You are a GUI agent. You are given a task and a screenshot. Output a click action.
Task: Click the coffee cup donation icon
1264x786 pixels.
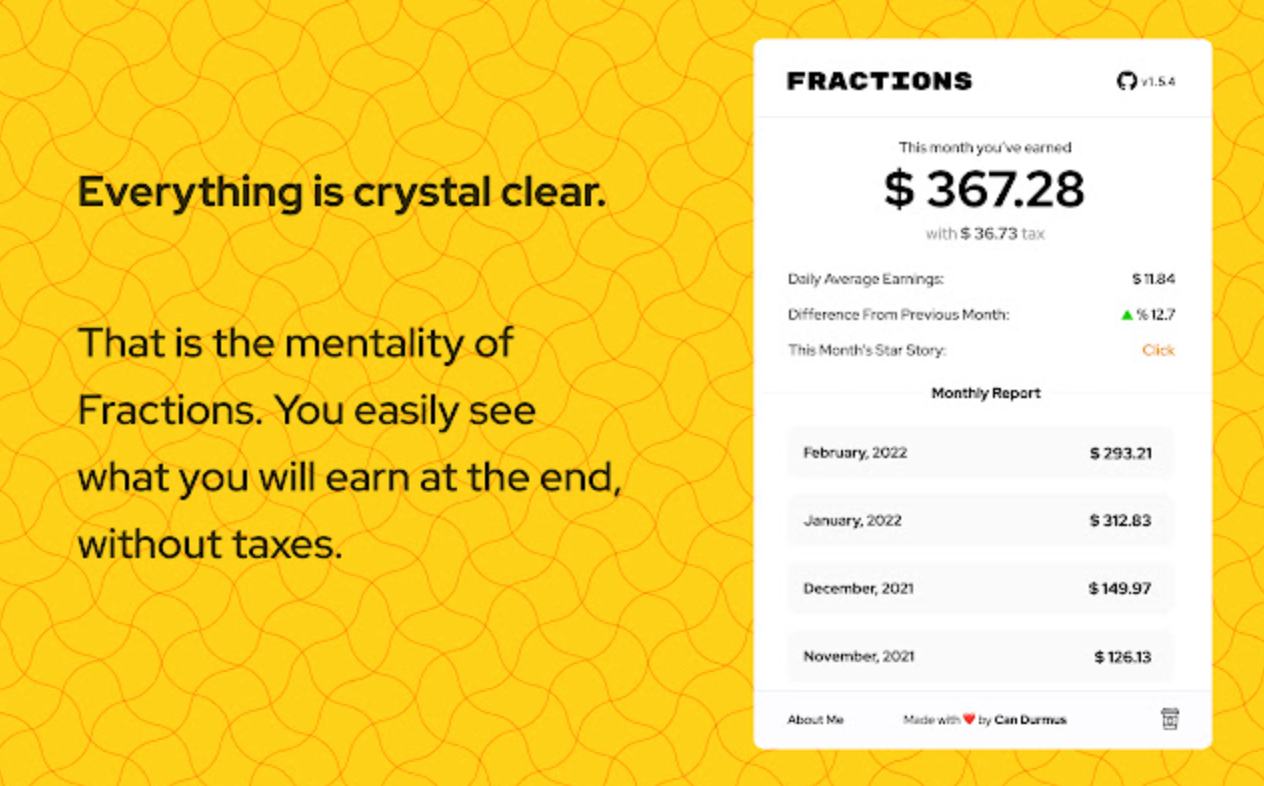coord(1169,718)
